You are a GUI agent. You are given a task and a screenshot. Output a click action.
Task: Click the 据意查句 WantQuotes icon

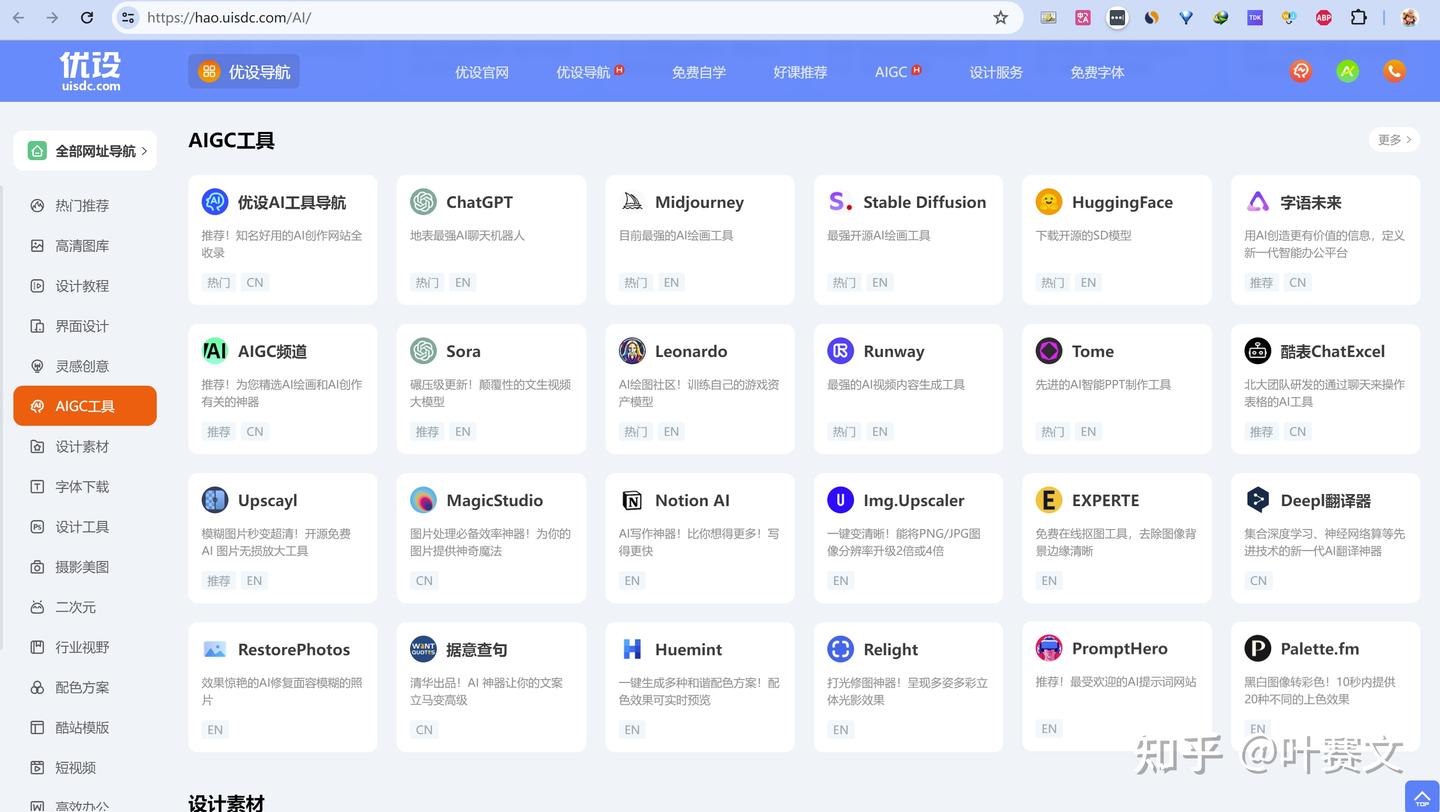[423, 649]
